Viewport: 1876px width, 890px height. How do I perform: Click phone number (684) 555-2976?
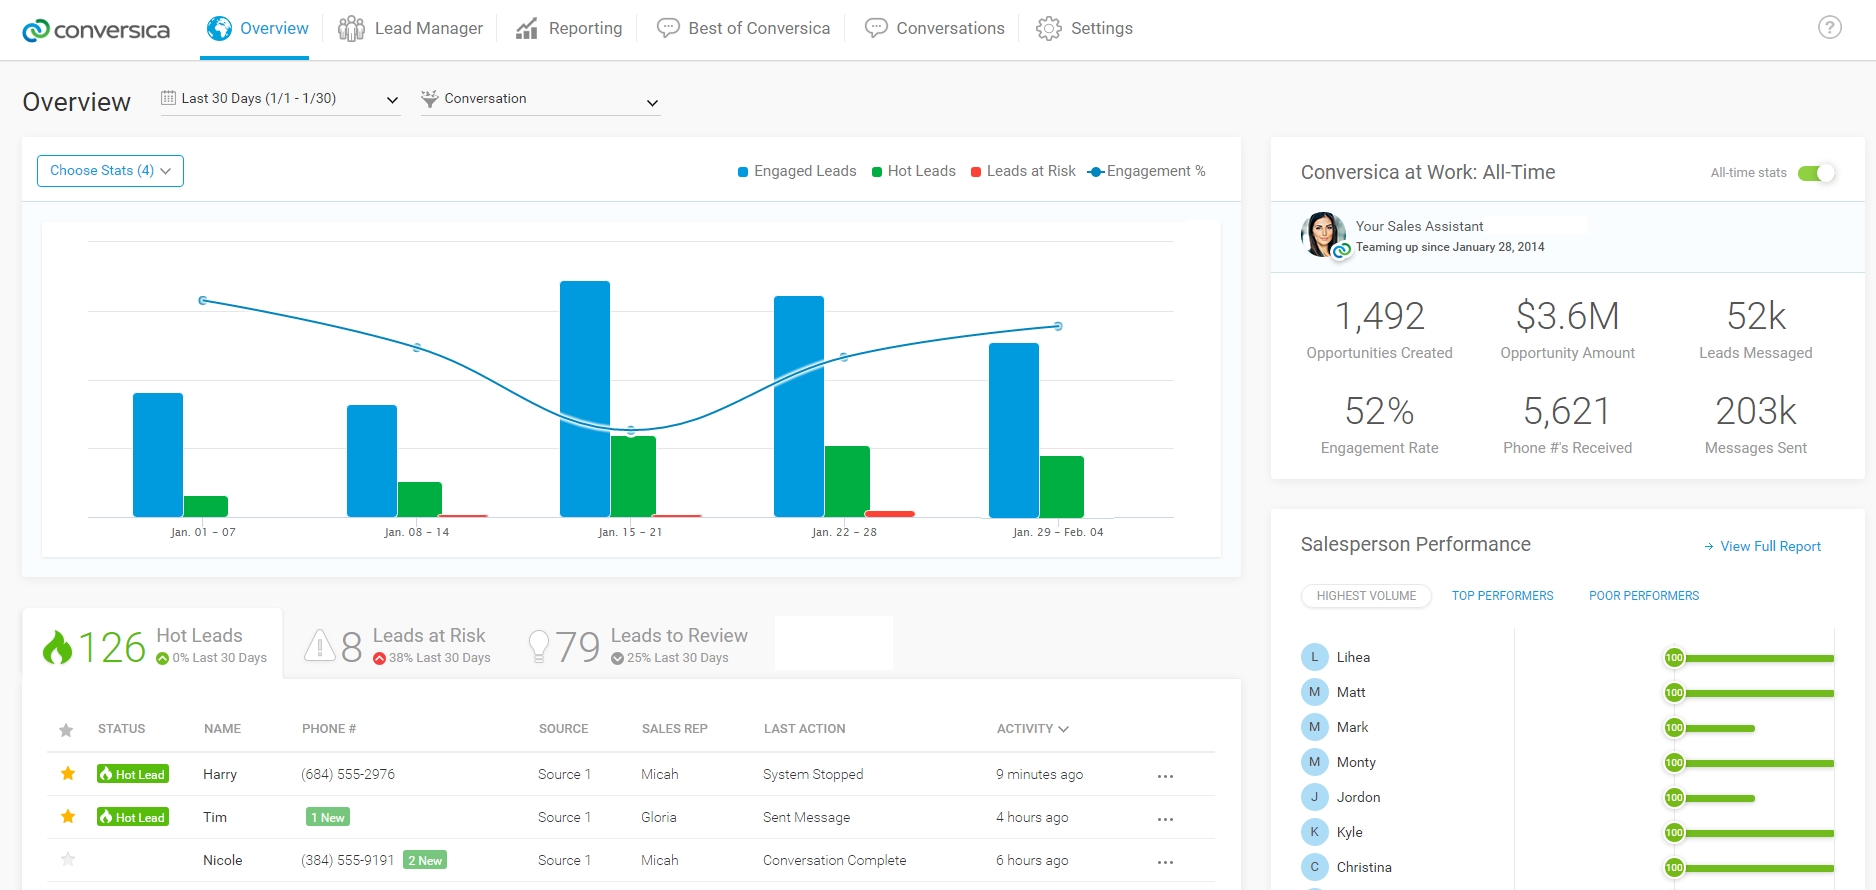(348, 774)
